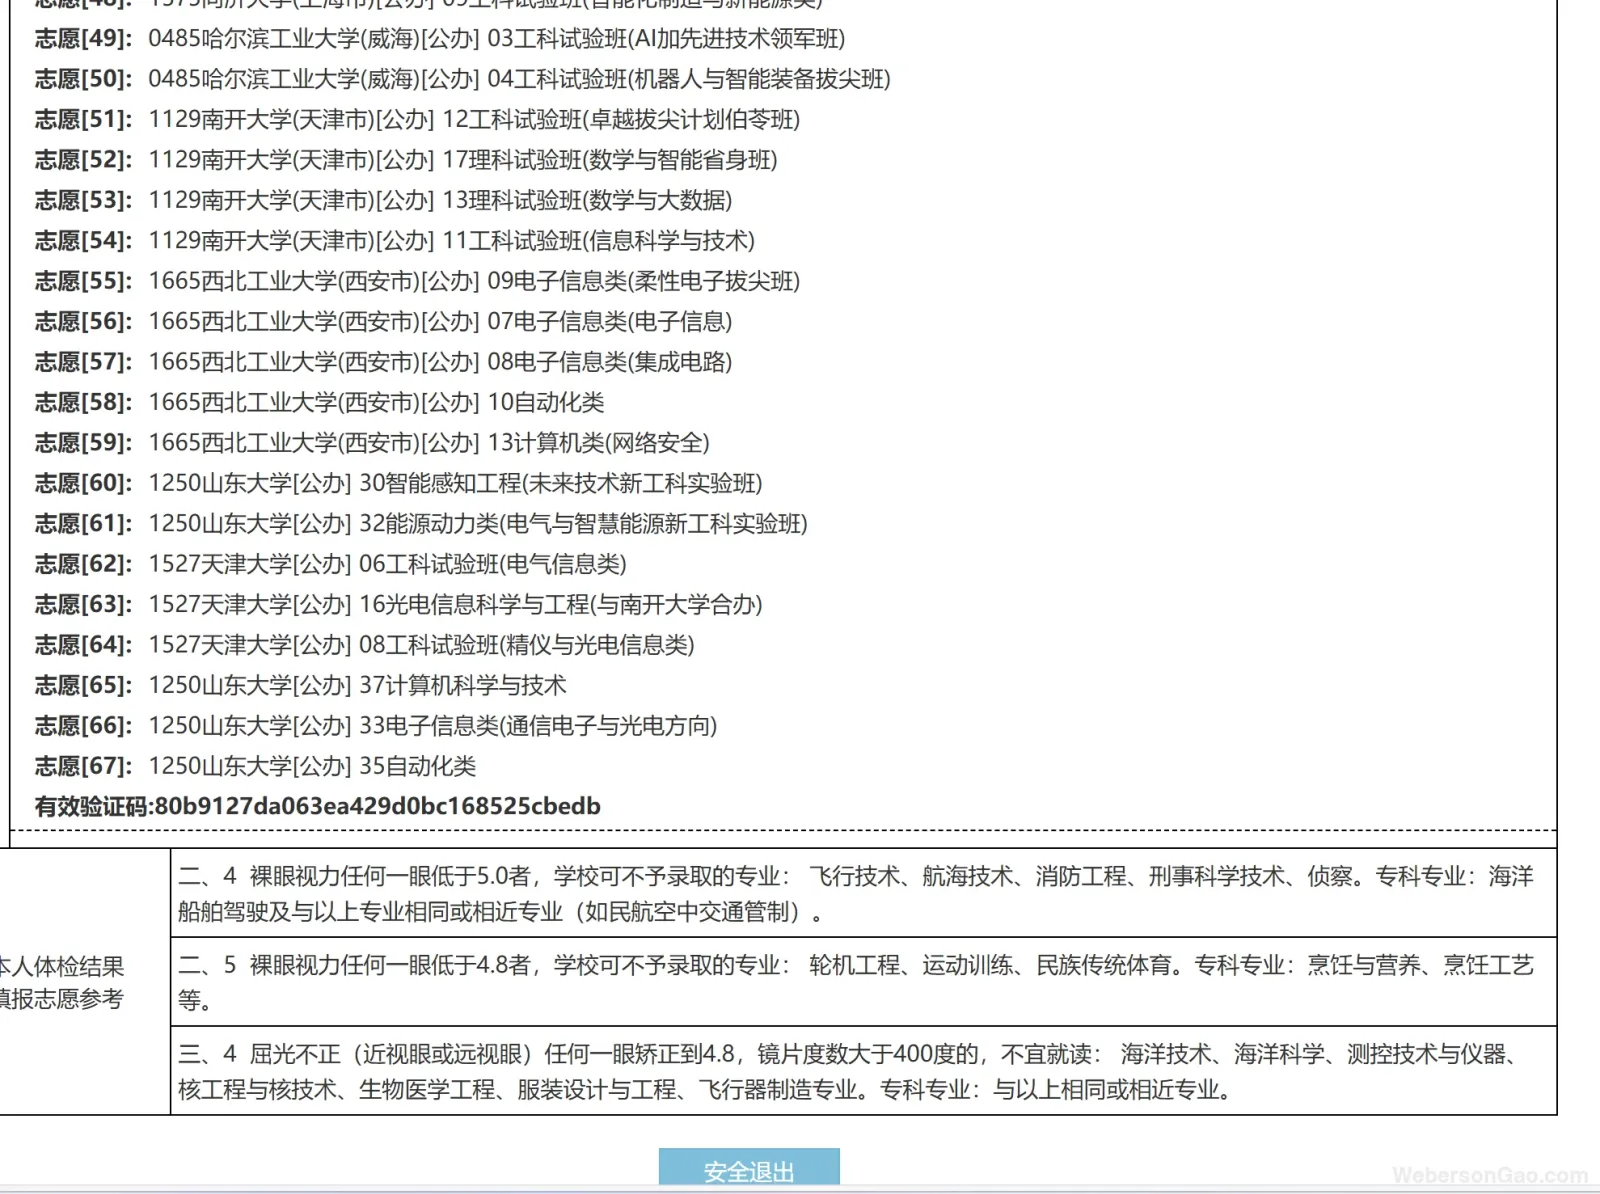Select 志愿[65] 山东大学 37计算机科学与技术
Screen dimensions: 1600x1194
[301, 685]
